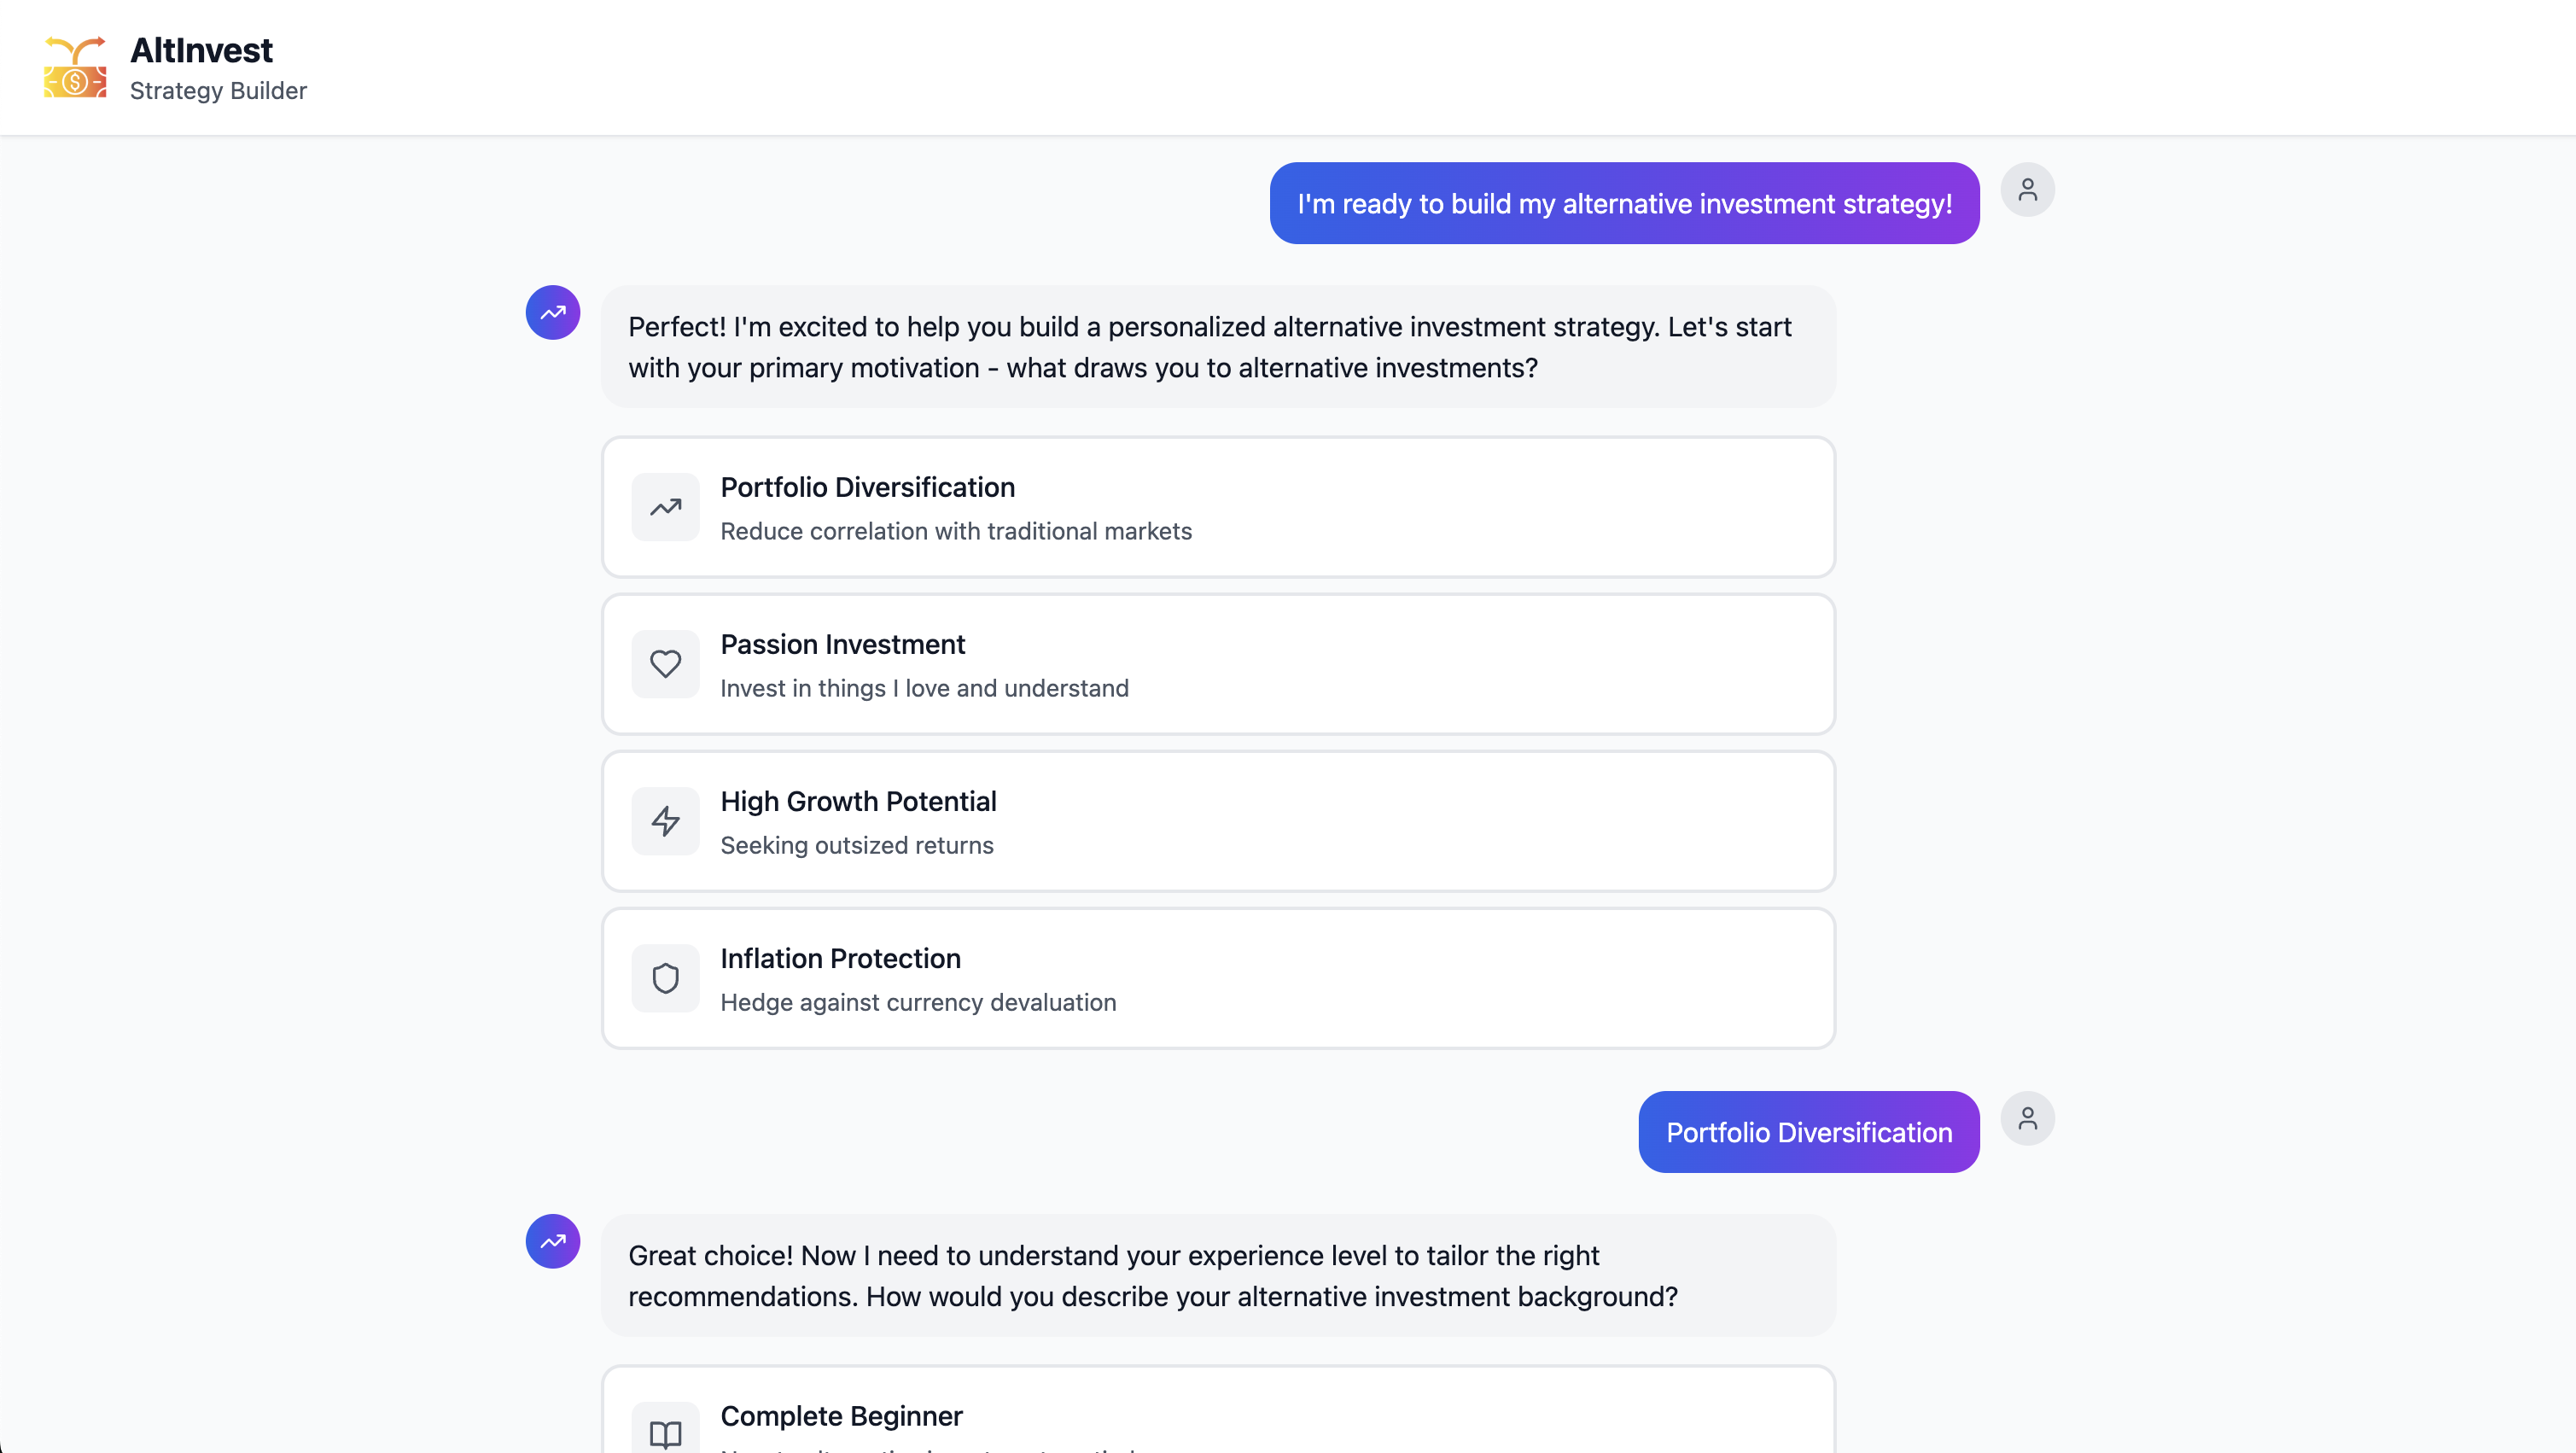
Task: Click the assistant avatar beside the motivation question
Action: coord(553,313)
